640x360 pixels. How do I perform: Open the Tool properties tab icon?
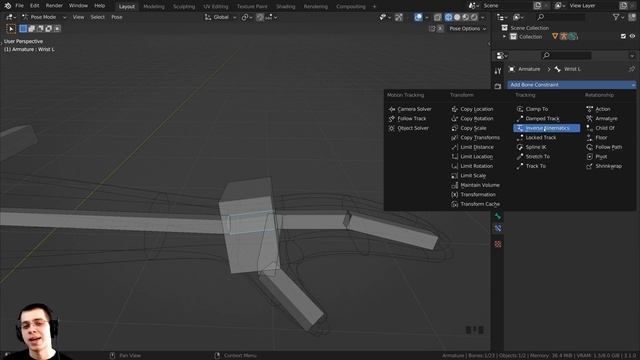tap(498, 71)
